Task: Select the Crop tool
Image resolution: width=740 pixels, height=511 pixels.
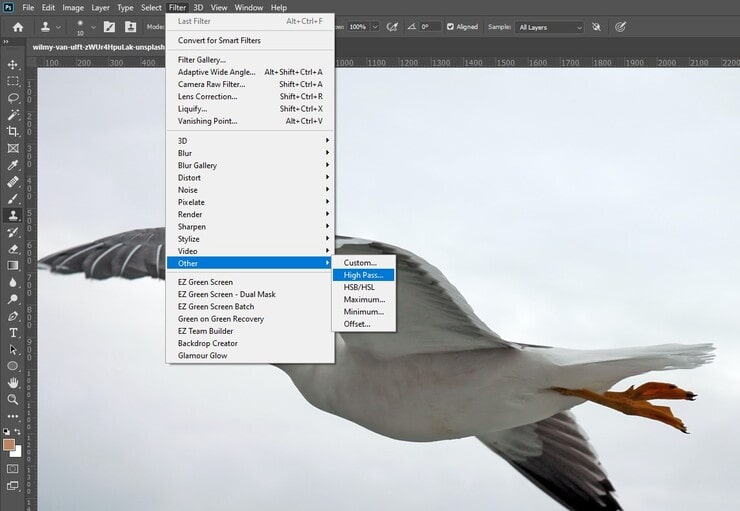Action: tap(13, 132)
